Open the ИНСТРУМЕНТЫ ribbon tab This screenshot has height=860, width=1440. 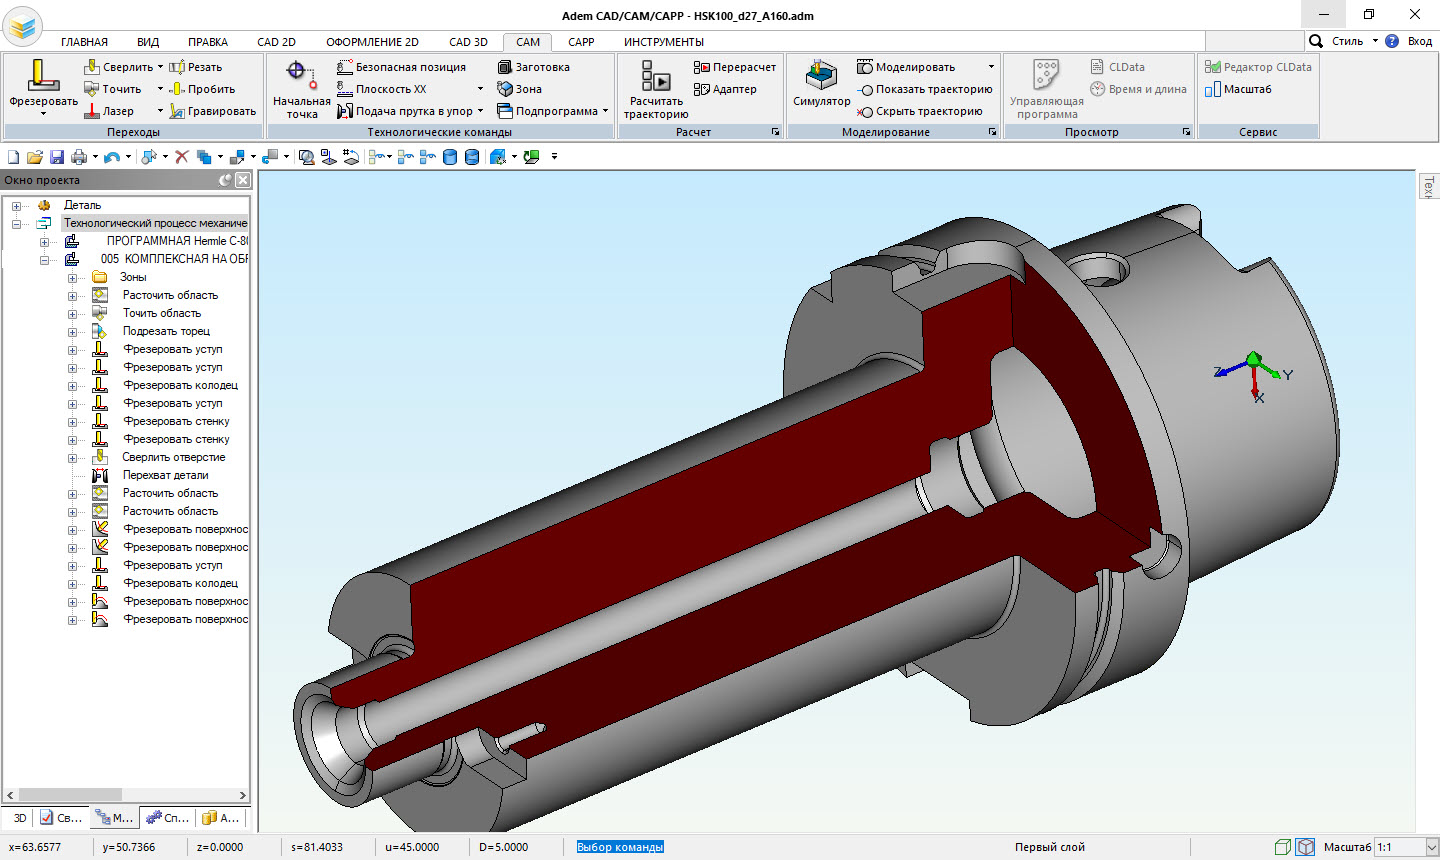663,42
